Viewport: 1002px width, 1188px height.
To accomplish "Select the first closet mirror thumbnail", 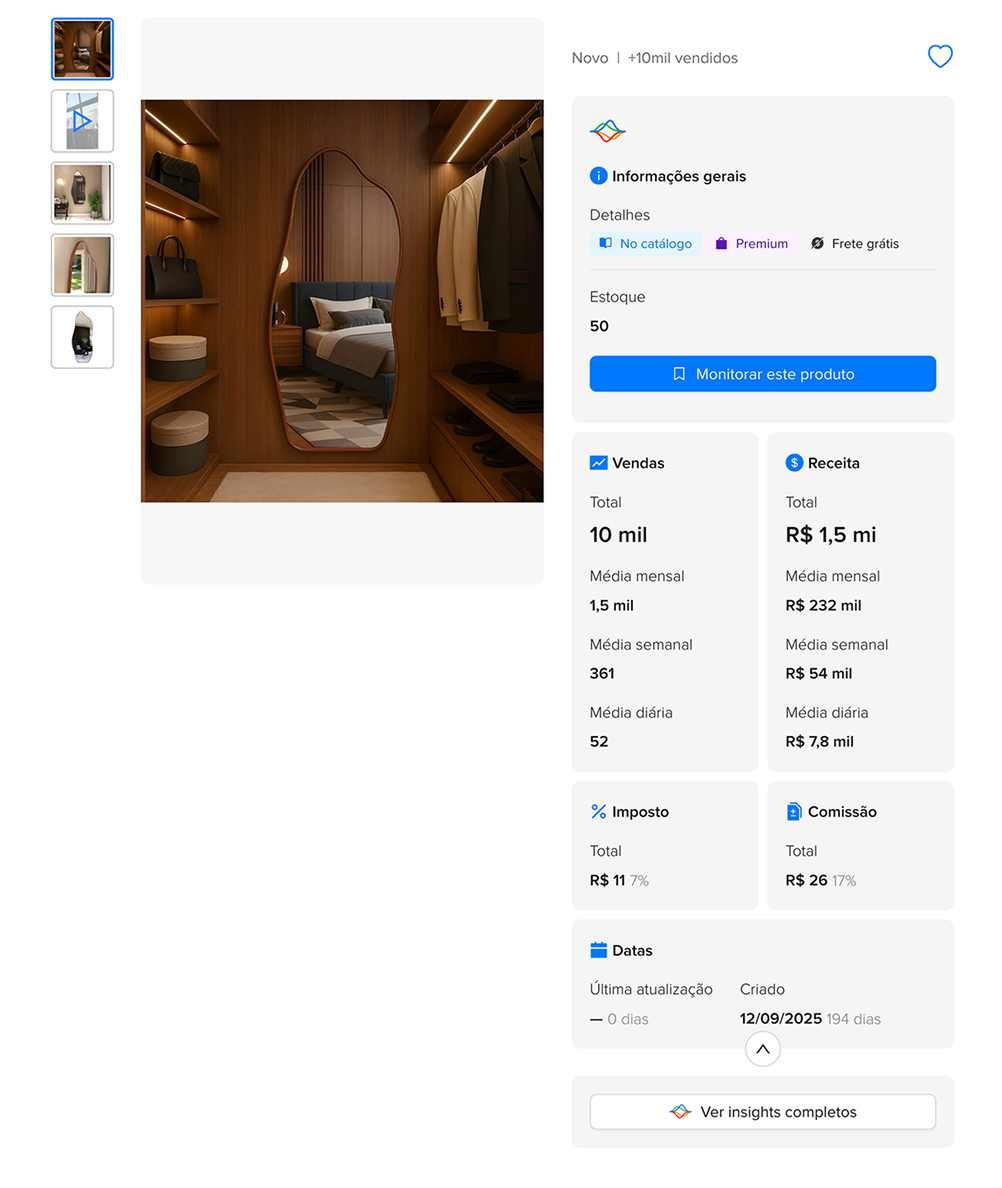I will click(82, 49).
